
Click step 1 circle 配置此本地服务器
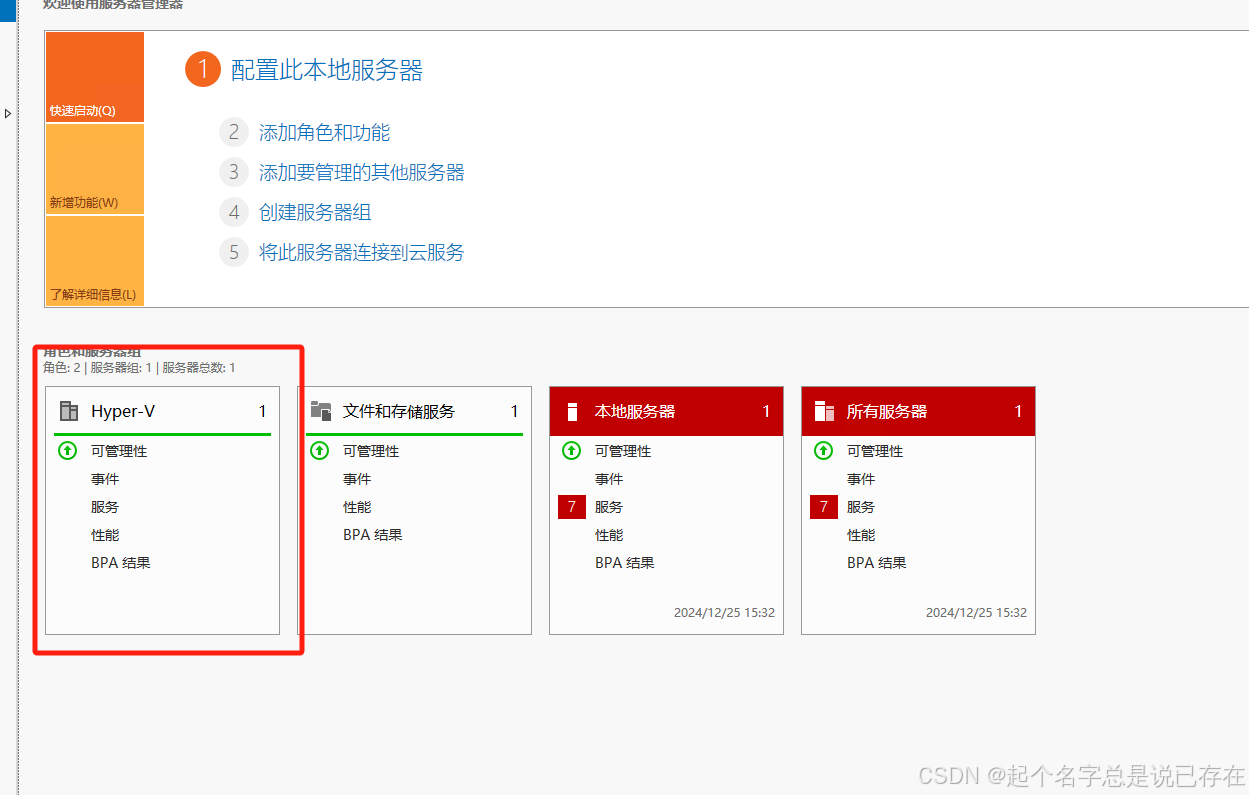(203, 70)
